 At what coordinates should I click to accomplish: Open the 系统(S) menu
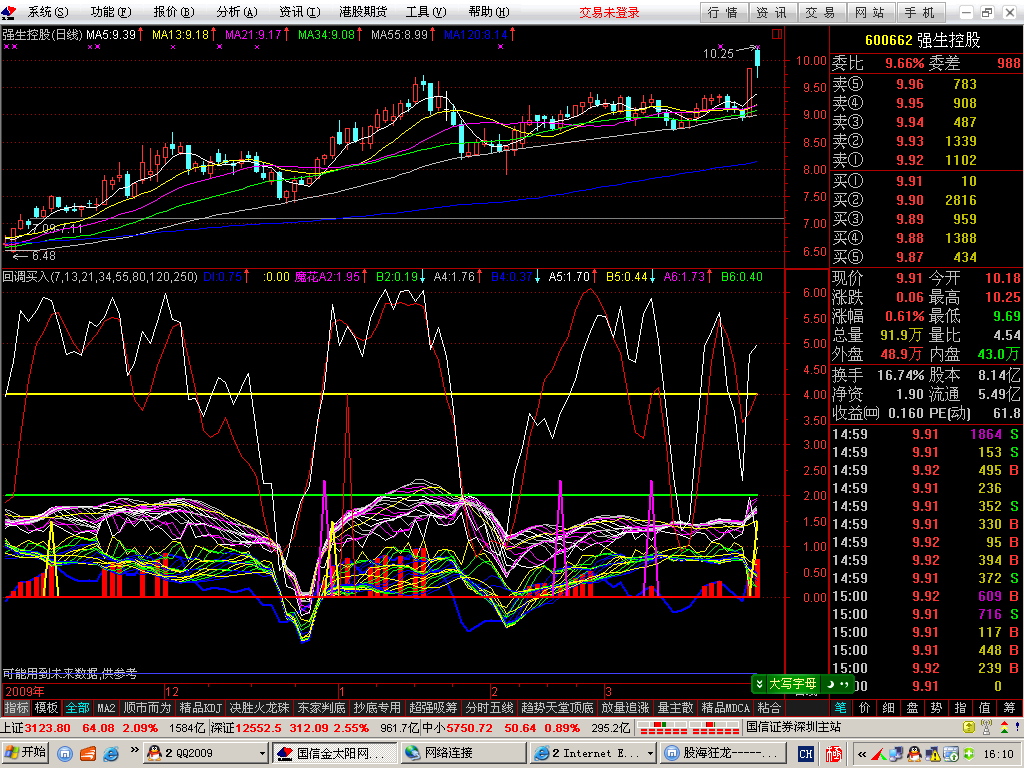(48, 12)
